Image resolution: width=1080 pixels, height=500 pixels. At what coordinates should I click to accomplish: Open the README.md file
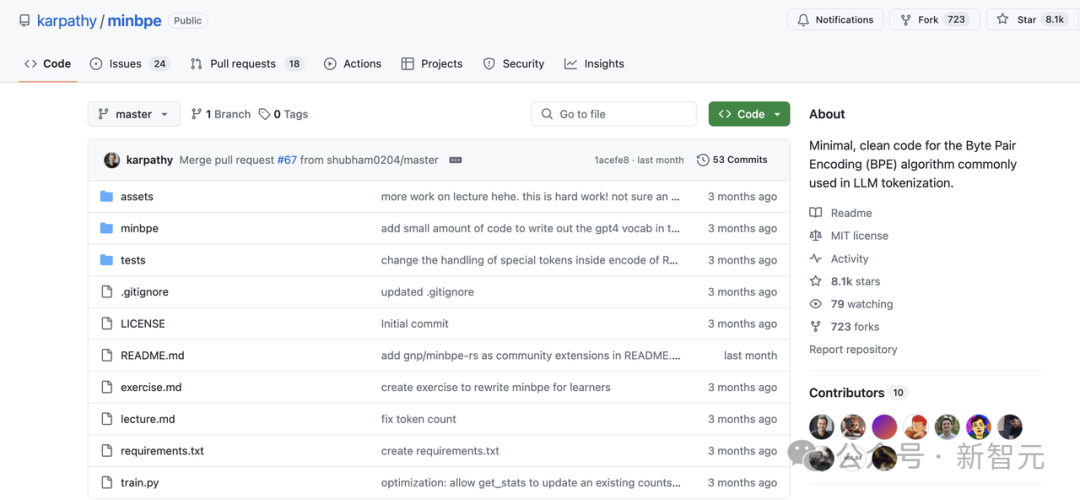(152, 355)
